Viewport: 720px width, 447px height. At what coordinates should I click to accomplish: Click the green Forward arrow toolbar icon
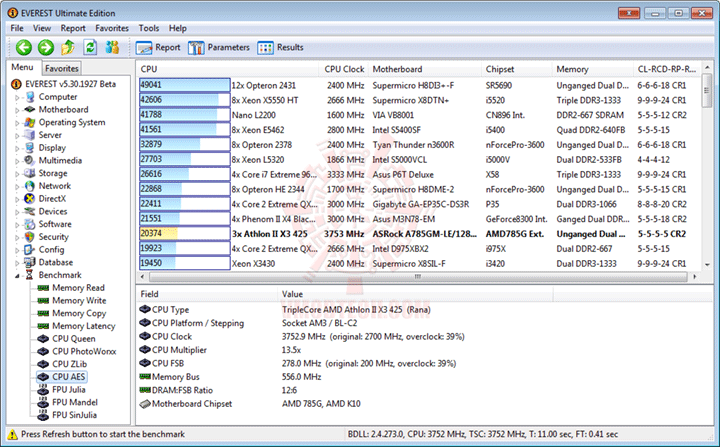[46, 47]
